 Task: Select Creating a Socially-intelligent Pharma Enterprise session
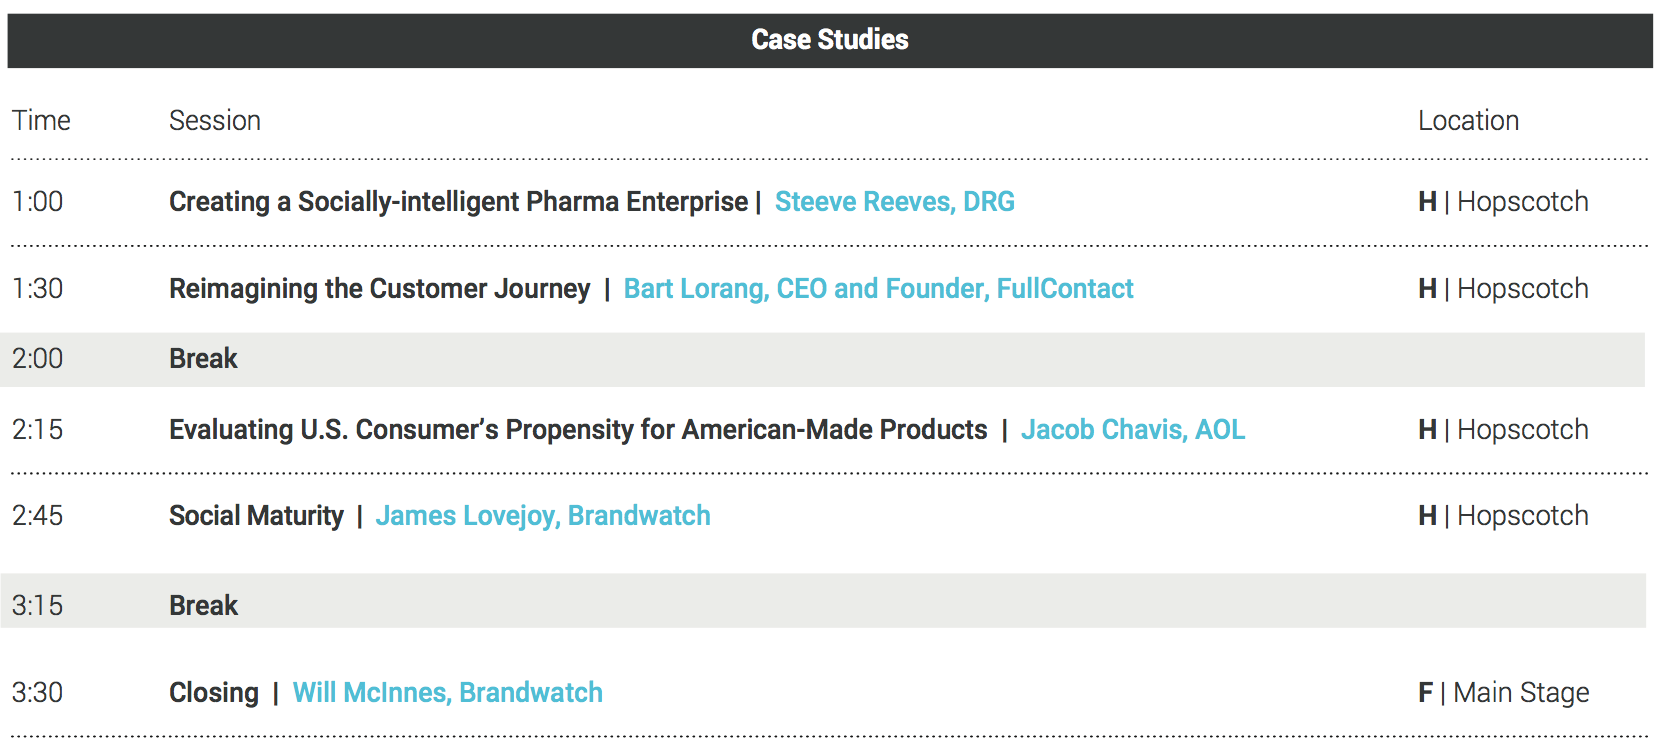(x=458, y=202)
